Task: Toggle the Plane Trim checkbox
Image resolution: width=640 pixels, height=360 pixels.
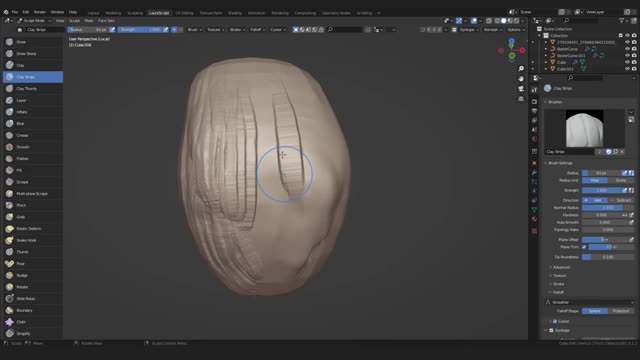Action: coord(584,247)
